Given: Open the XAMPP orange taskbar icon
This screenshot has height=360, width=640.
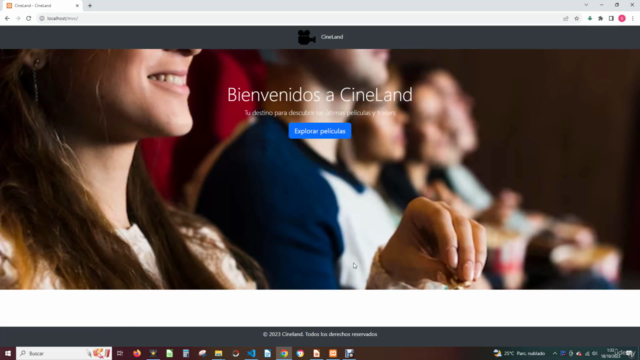Looking at the screenshot, I should tap(333, 353).
